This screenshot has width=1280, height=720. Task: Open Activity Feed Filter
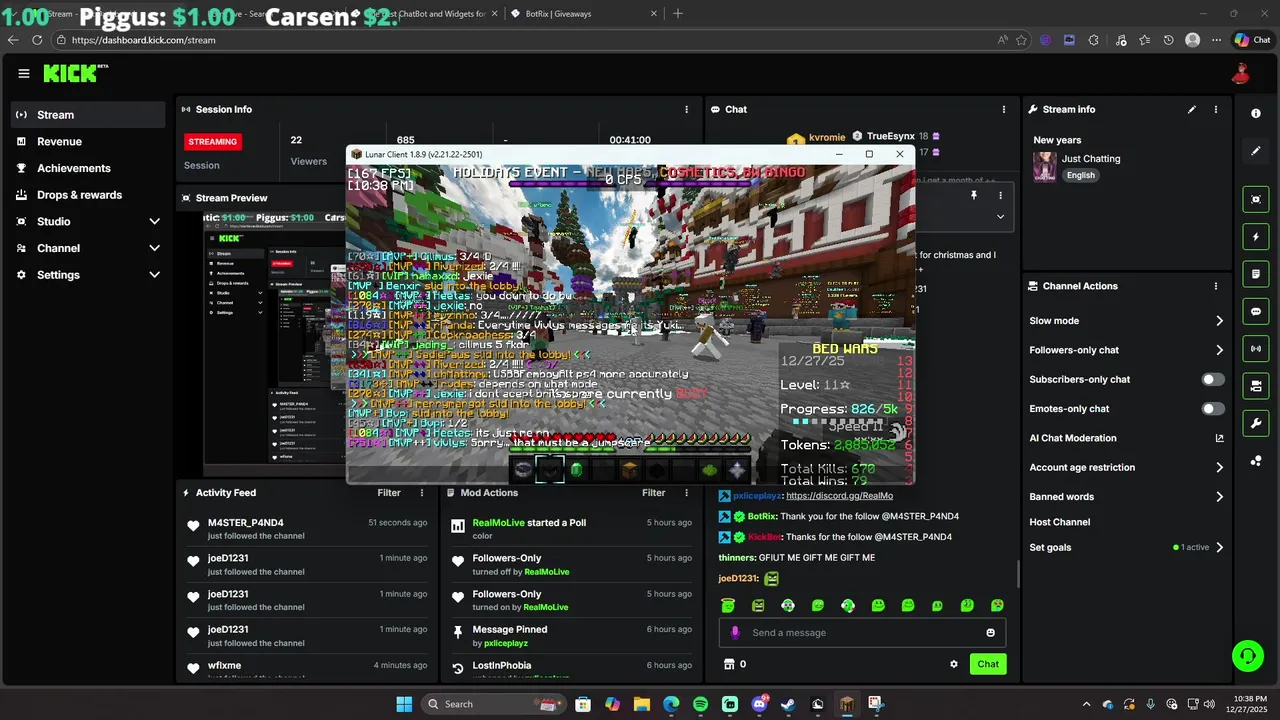click(389, 493)
